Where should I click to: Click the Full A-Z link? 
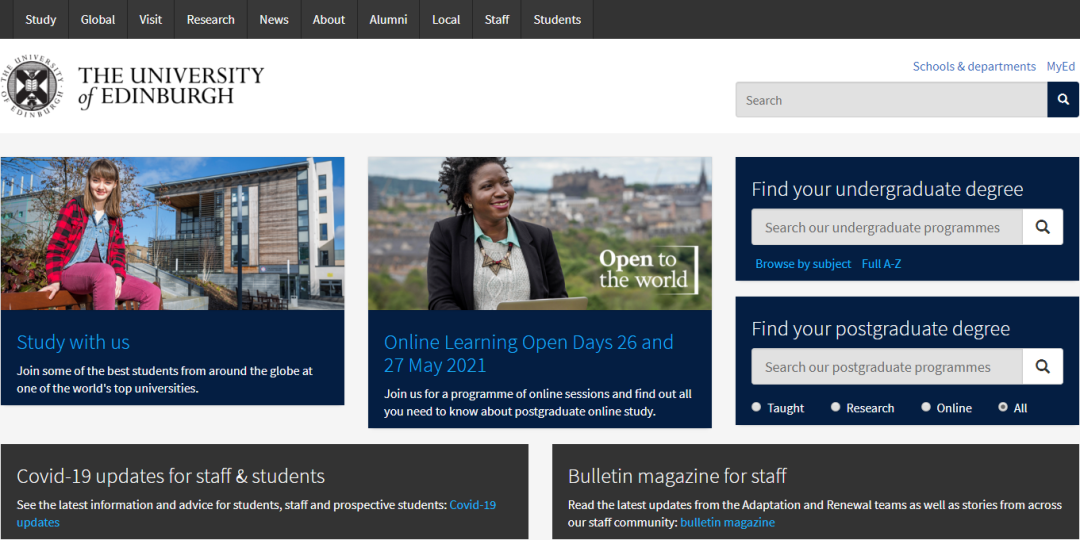coord(882,264)
